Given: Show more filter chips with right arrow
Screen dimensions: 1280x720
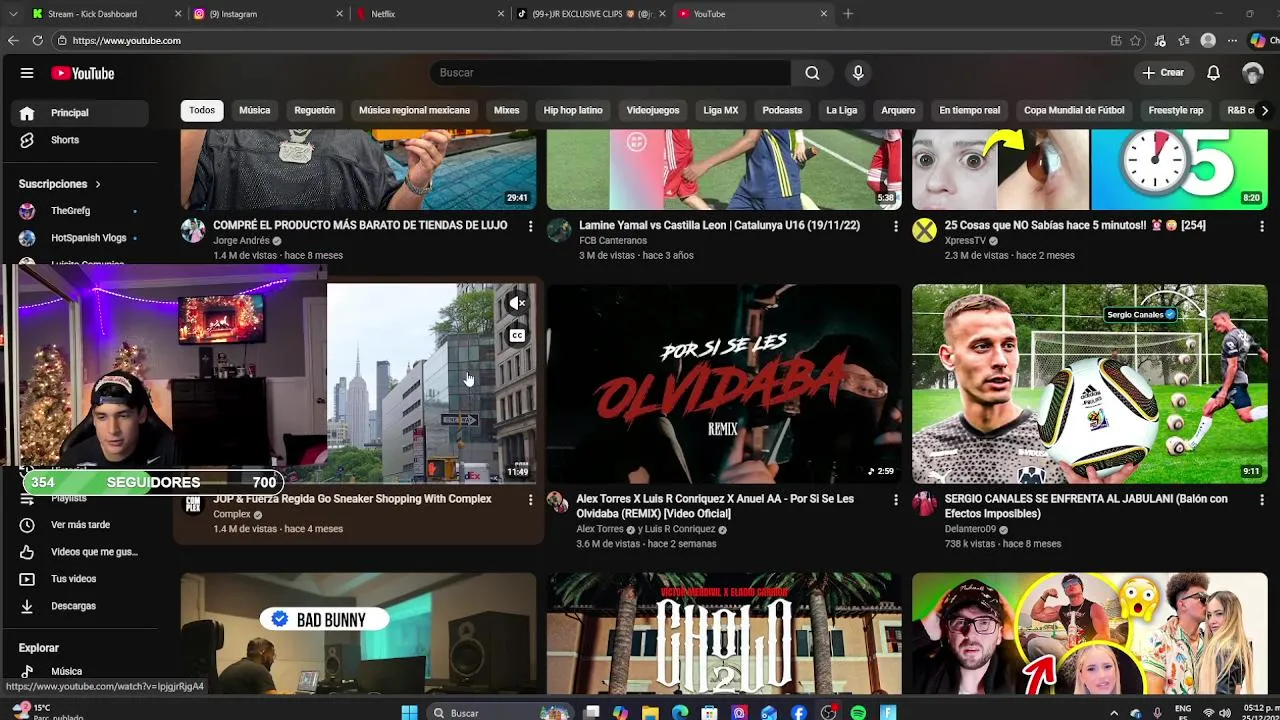Looking at the screenshot, I should click(x=1264, y=111).
